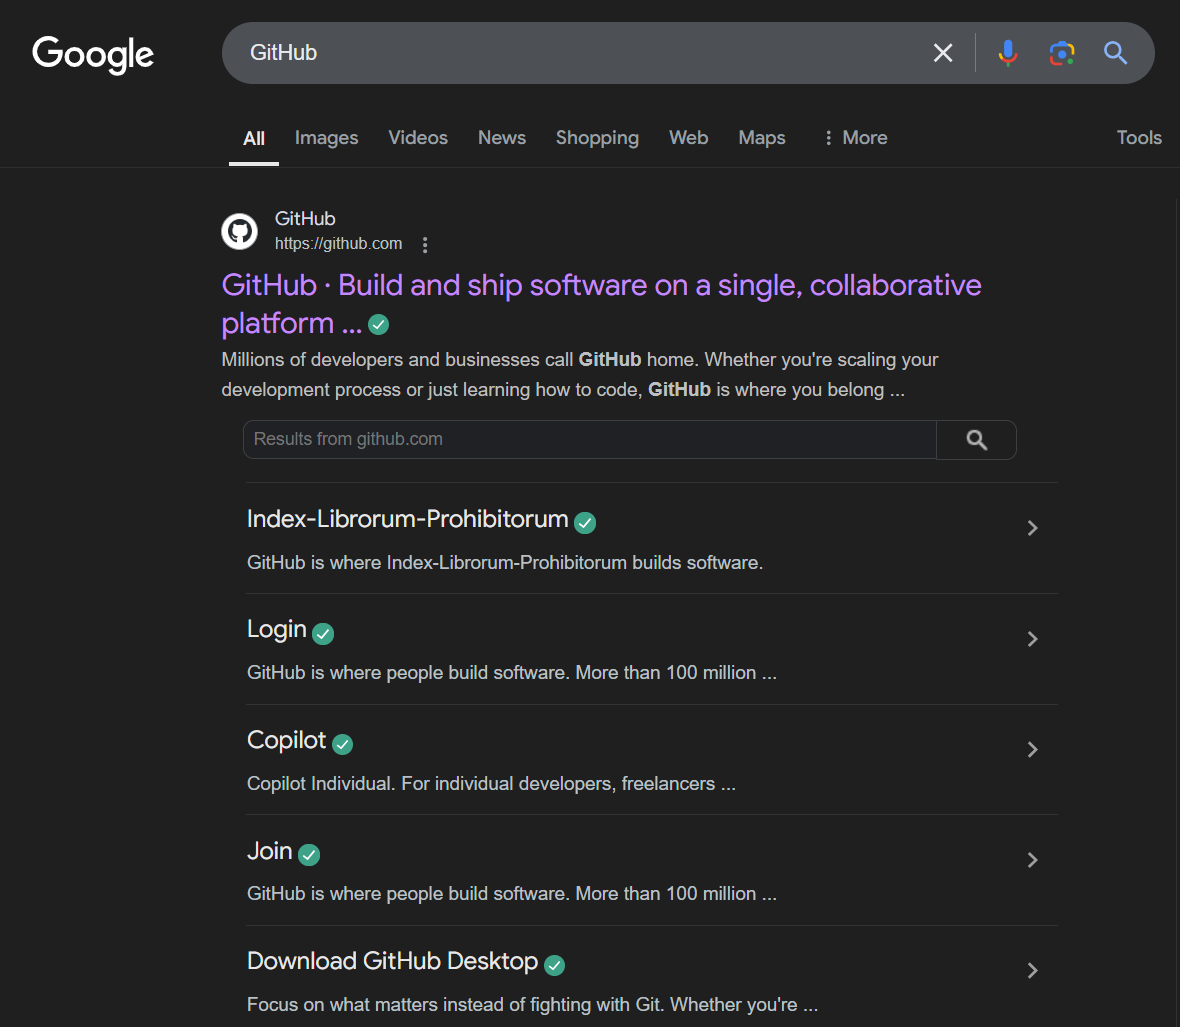Expand the Login result chevron
1180x1027 pixels.
[1032, 639]
